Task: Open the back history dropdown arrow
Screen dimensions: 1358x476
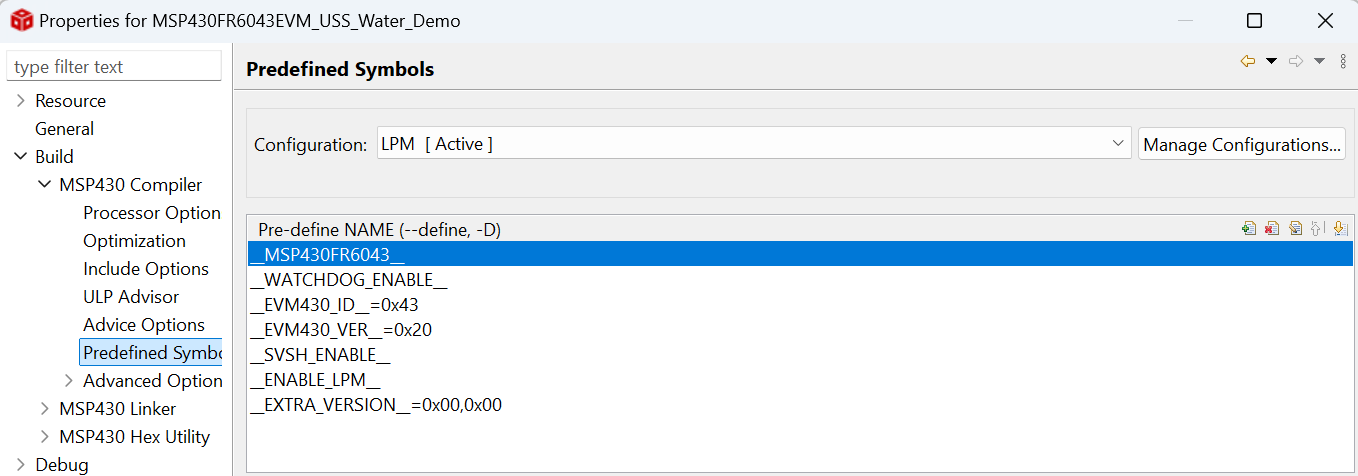Action: pos(1272,61)
